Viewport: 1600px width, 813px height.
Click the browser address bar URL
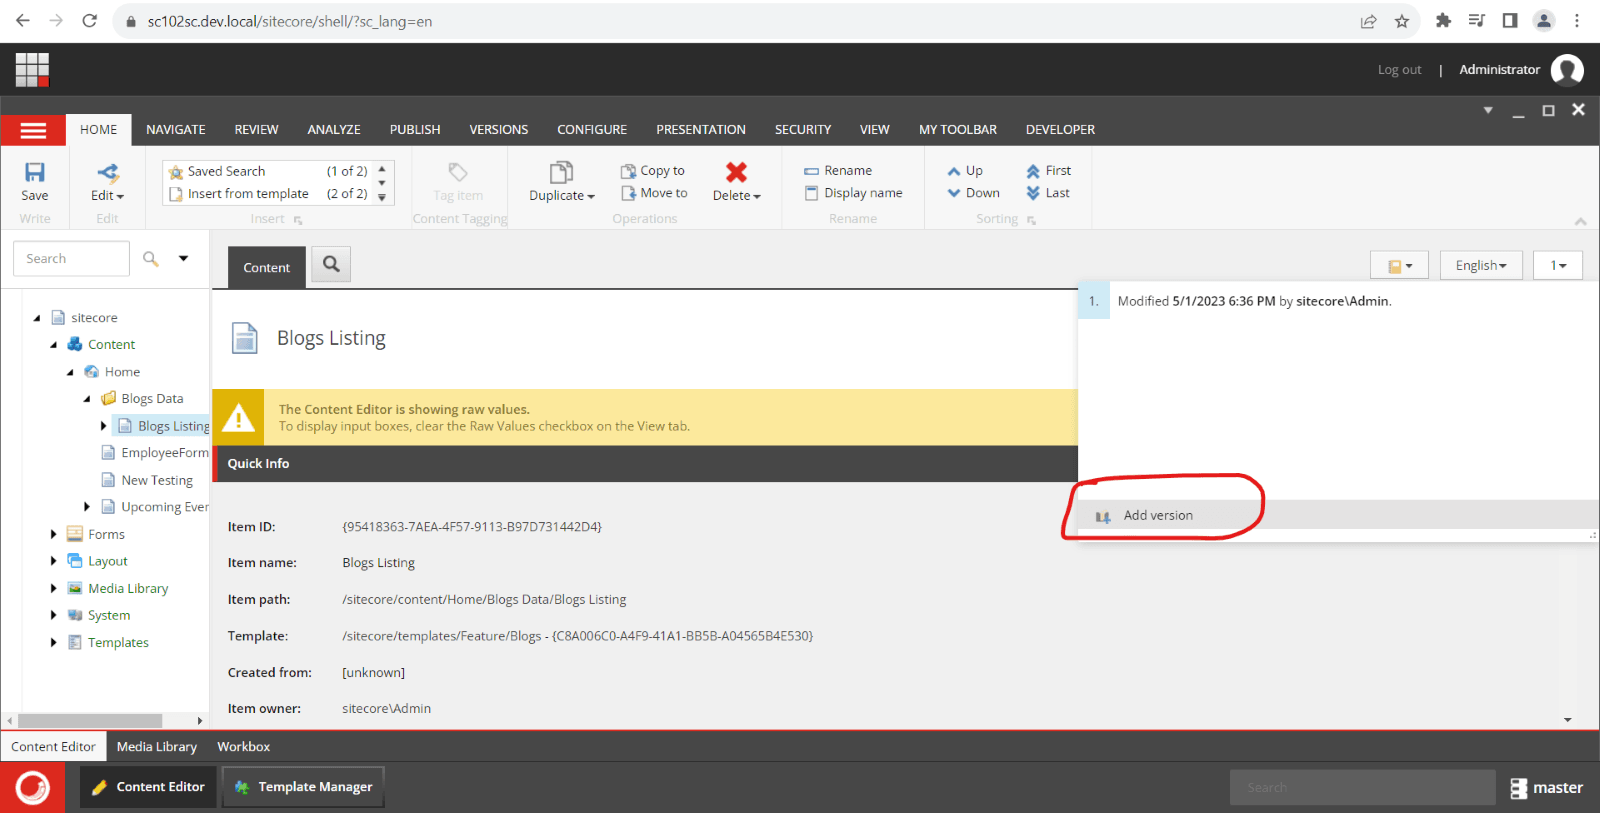click(x=290, y=21)
